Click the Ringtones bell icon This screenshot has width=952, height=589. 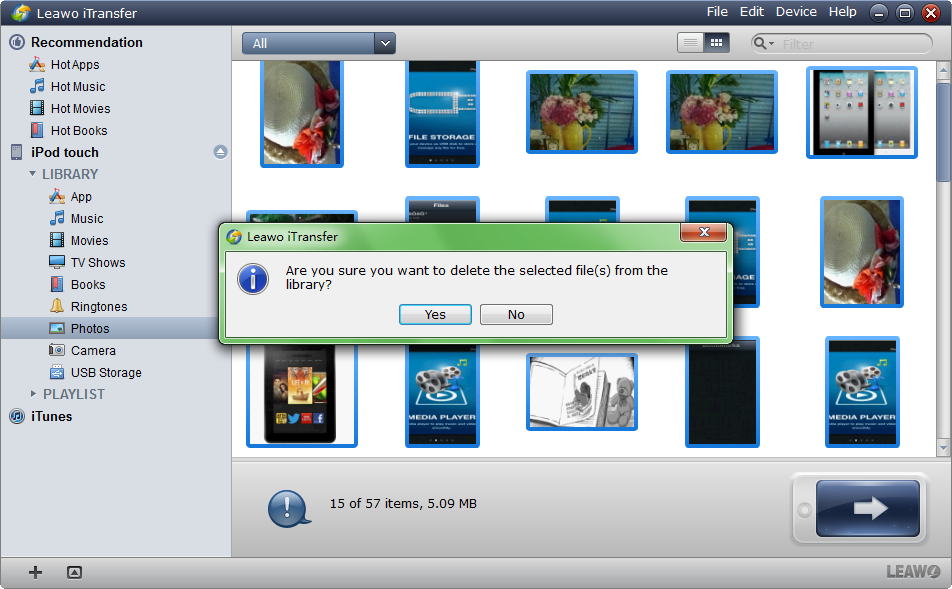[x=57, y=306]
